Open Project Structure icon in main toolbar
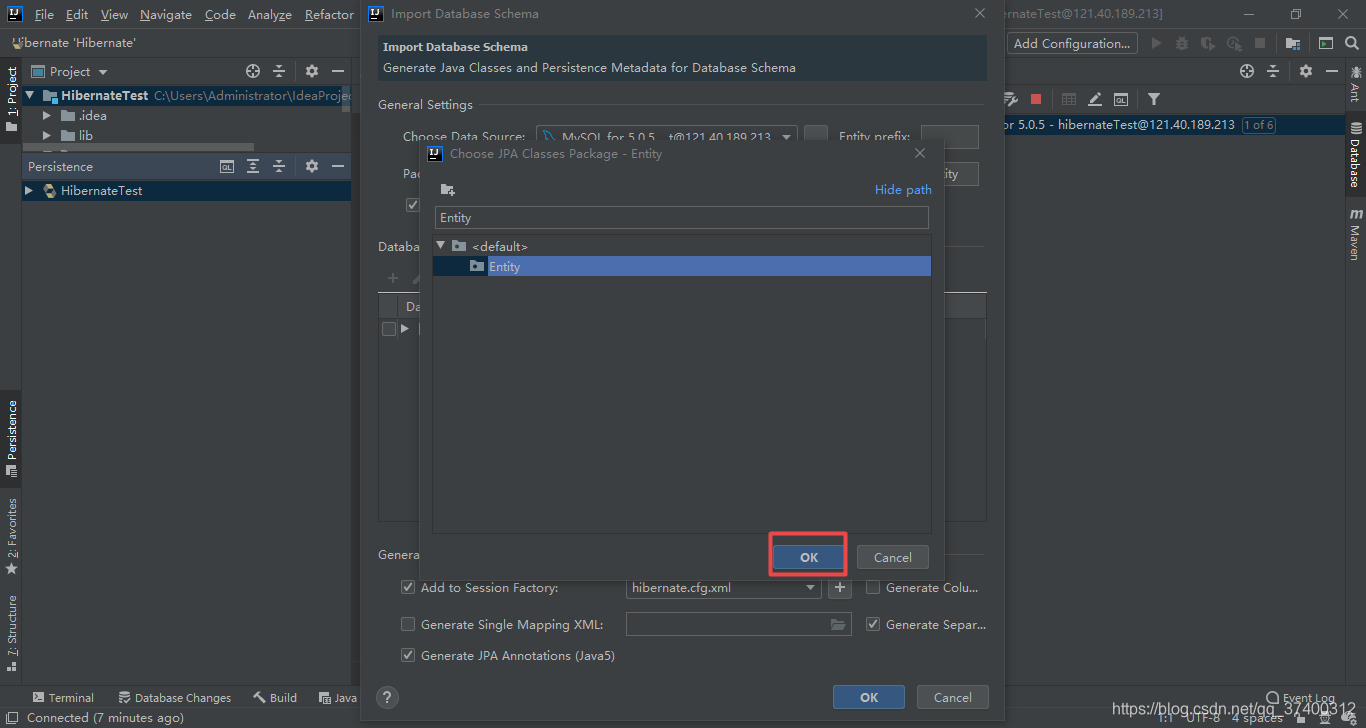This screenshot has width=1366, height=728. [1293, 43]
